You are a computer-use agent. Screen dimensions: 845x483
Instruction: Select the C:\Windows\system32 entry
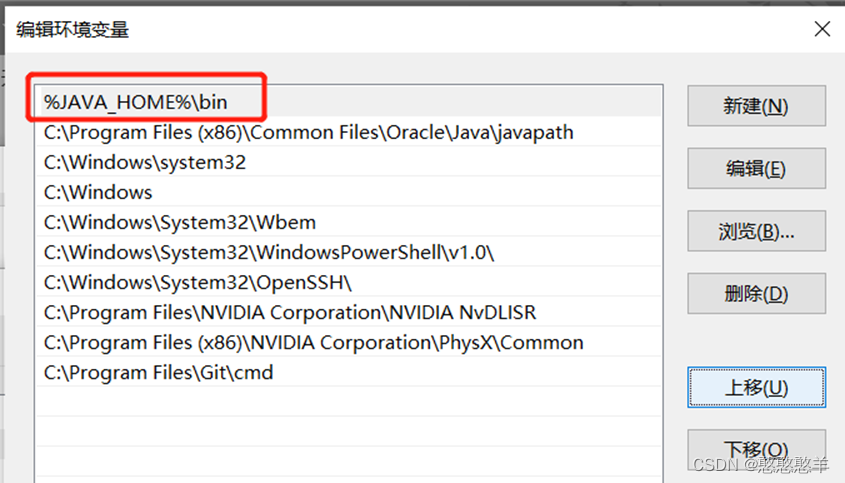[x=348, y=162]
